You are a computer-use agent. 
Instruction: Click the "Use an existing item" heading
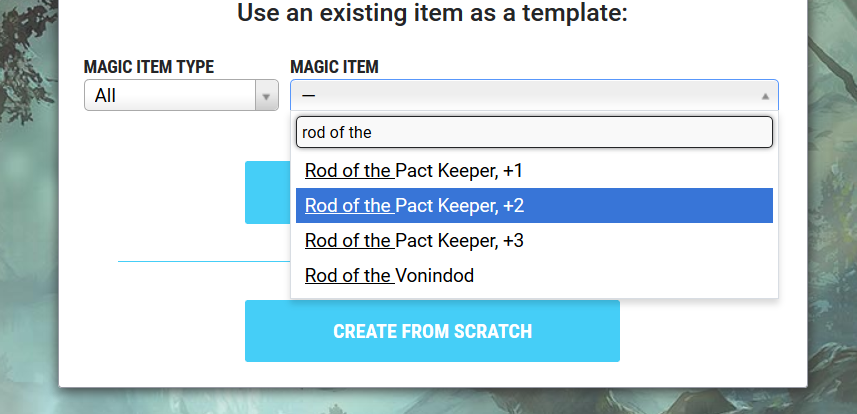pyautogui.click(x=432, y=13)
